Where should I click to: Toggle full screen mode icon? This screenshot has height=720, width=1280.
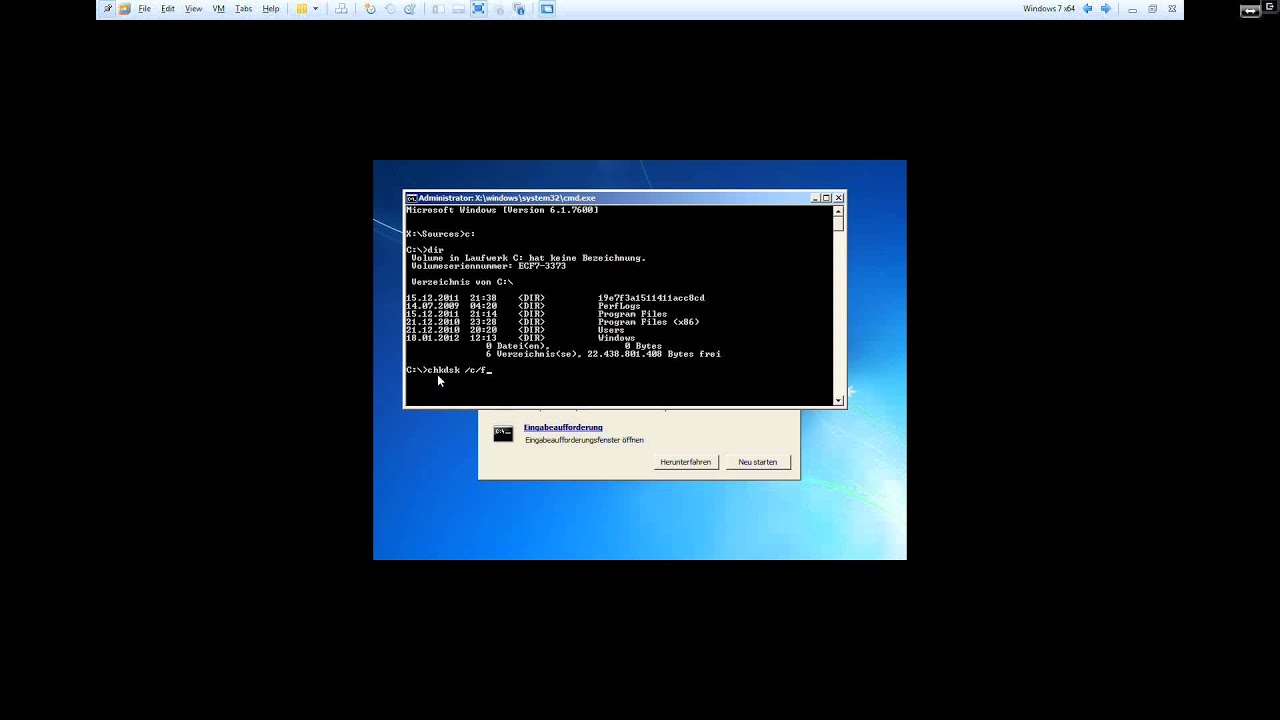click(478, 9)
